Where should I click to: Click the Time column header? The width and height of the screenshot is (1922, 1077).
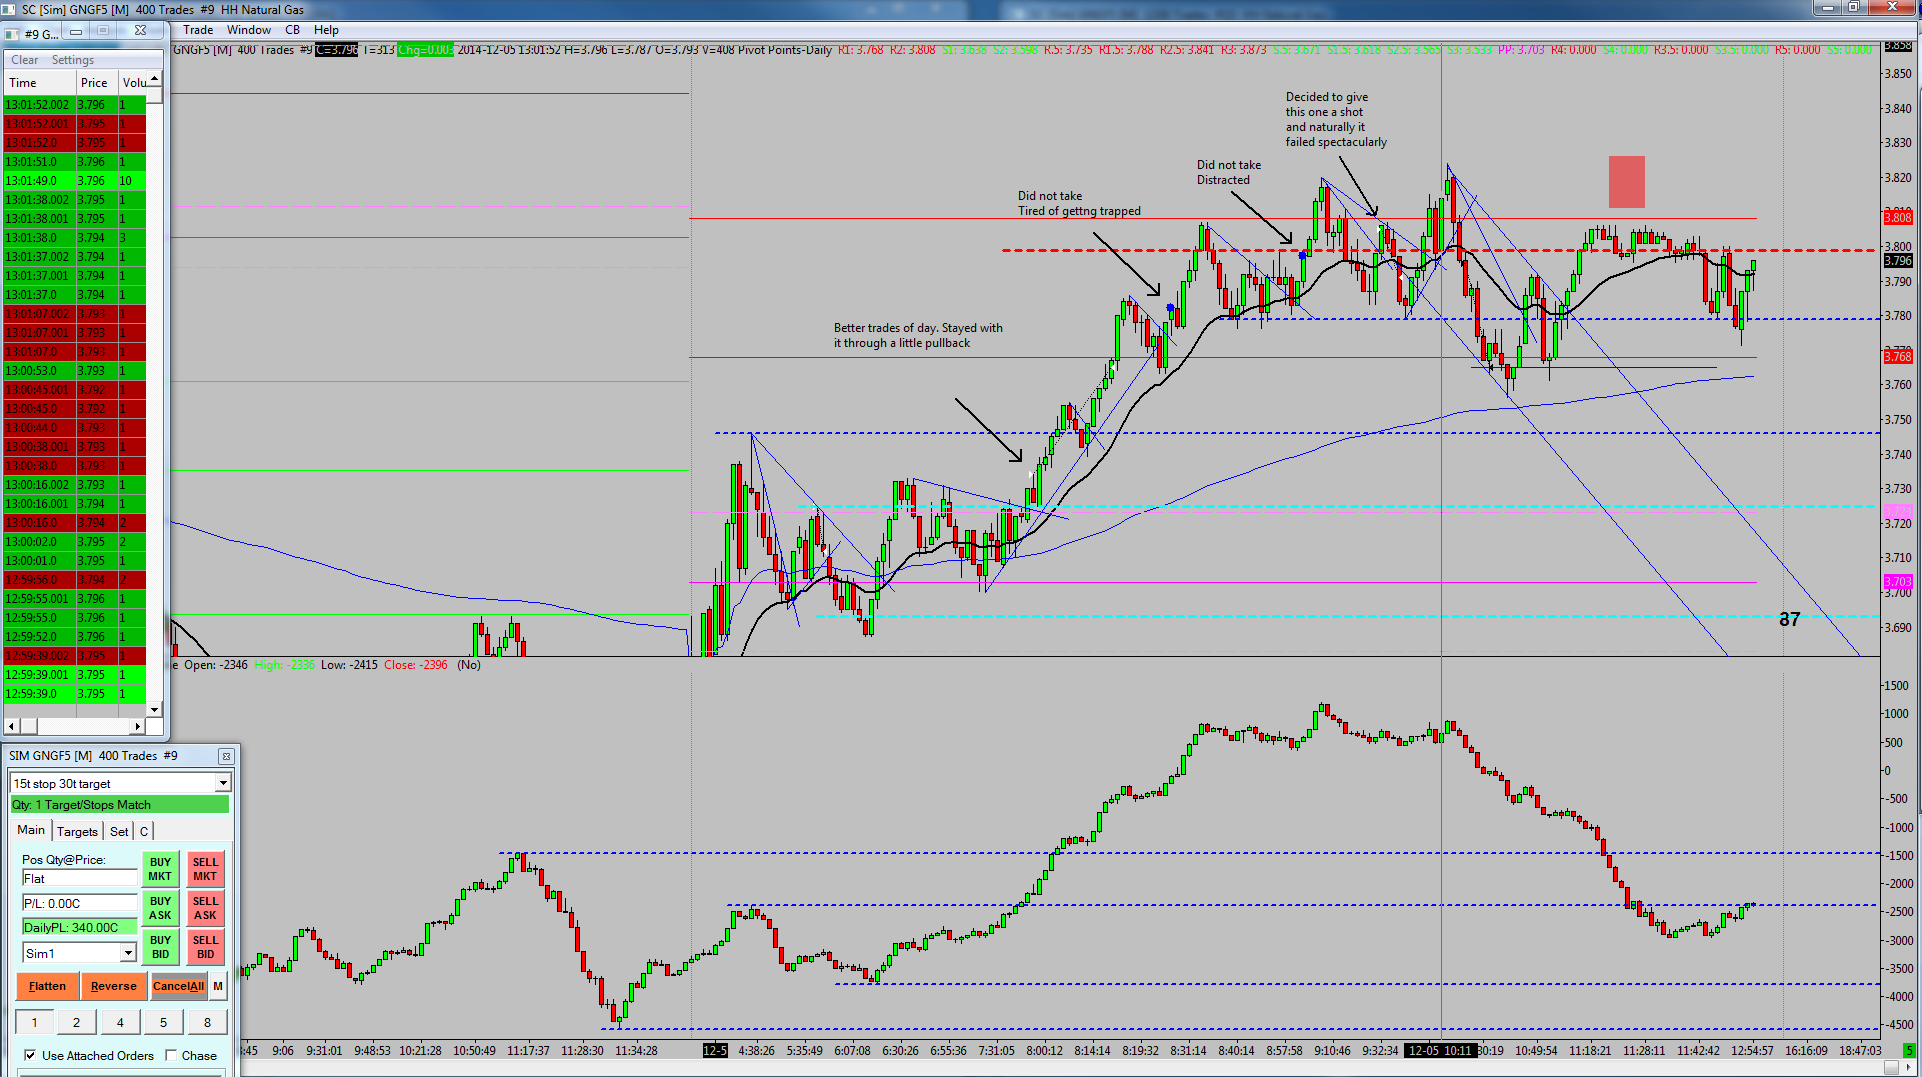[x=40, y=83]
